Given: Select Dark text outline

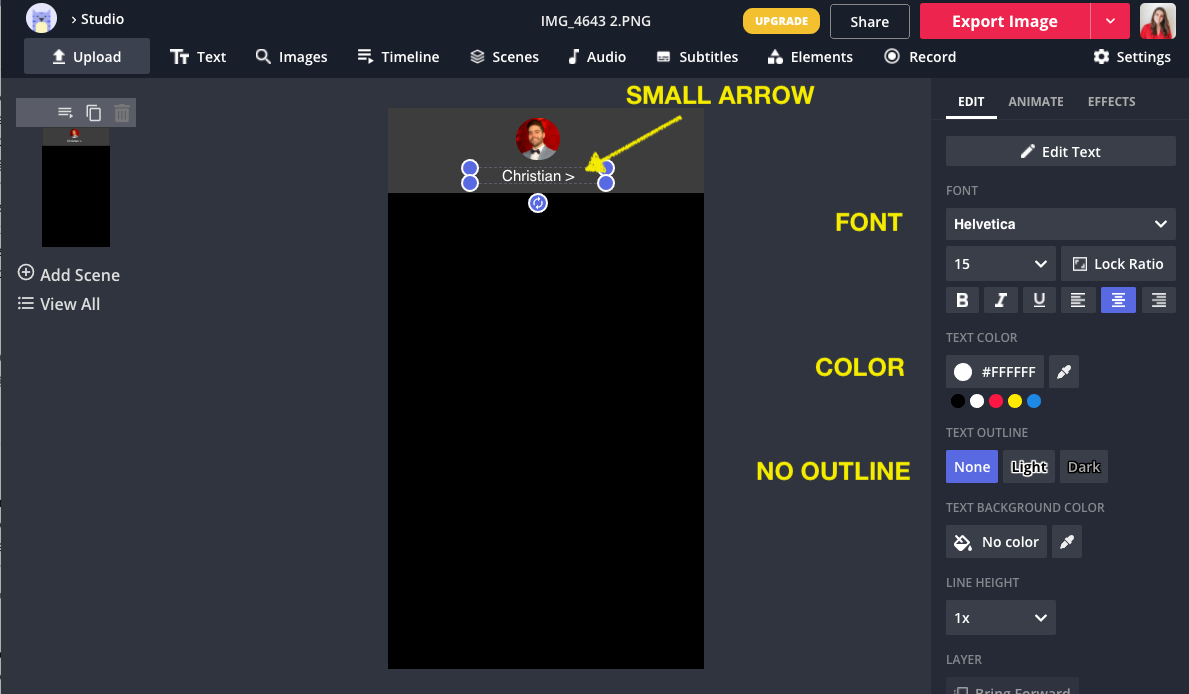Looking at the screenshot, I should (x=1084, y=466).
